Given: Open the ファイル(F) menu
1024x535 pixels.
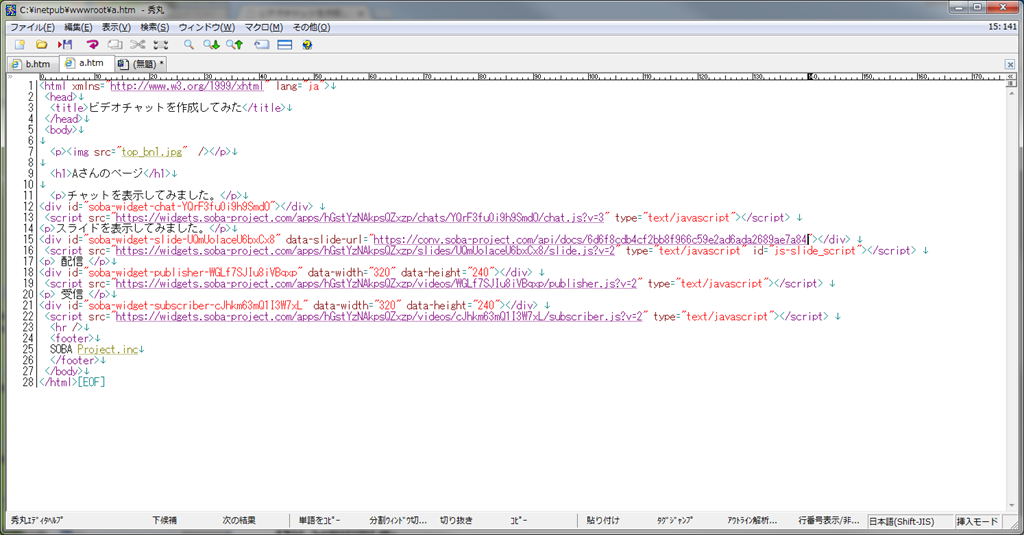Looking at the screenshot, I should (x=32, y=27).
